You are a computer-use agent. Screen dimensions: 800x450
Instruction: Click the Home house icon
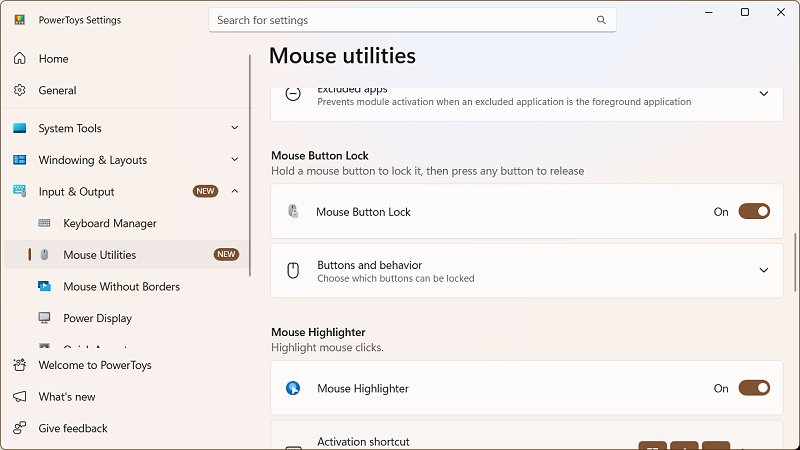pos(19,59)
